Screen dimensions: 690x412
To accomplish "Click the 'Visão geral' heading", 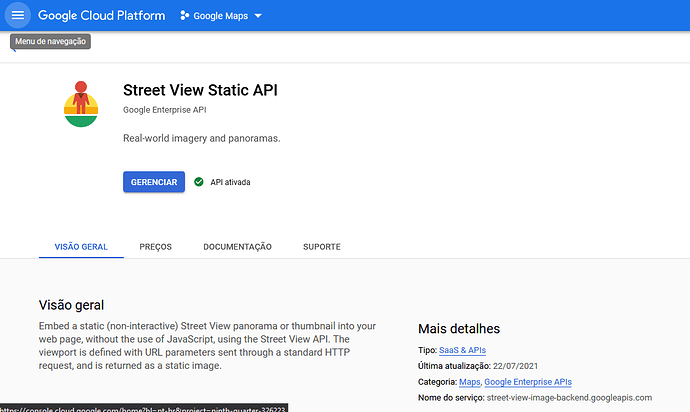I will coord(71,305).
